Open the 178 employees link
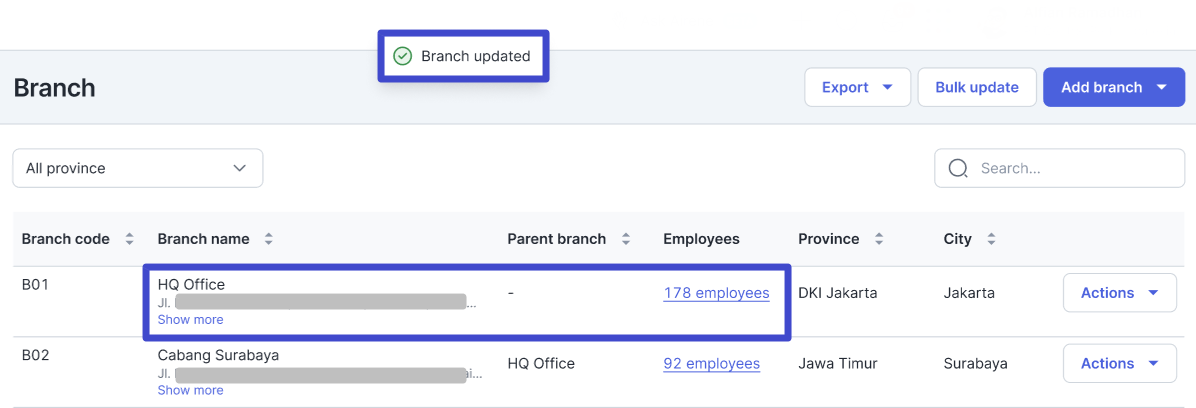This screenshot has width=1196, height=408. point(716,293)
